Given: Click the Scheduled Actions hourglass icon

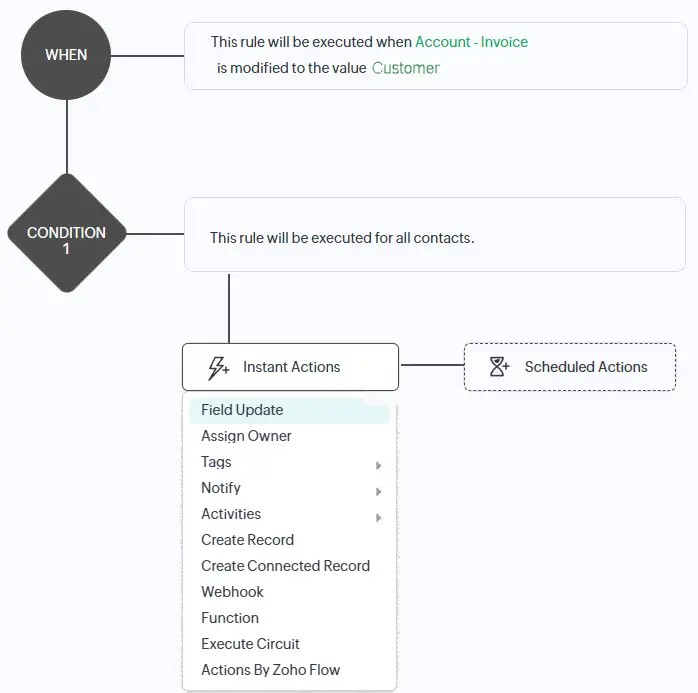Looking at the screenshot, I should [500, 367].
